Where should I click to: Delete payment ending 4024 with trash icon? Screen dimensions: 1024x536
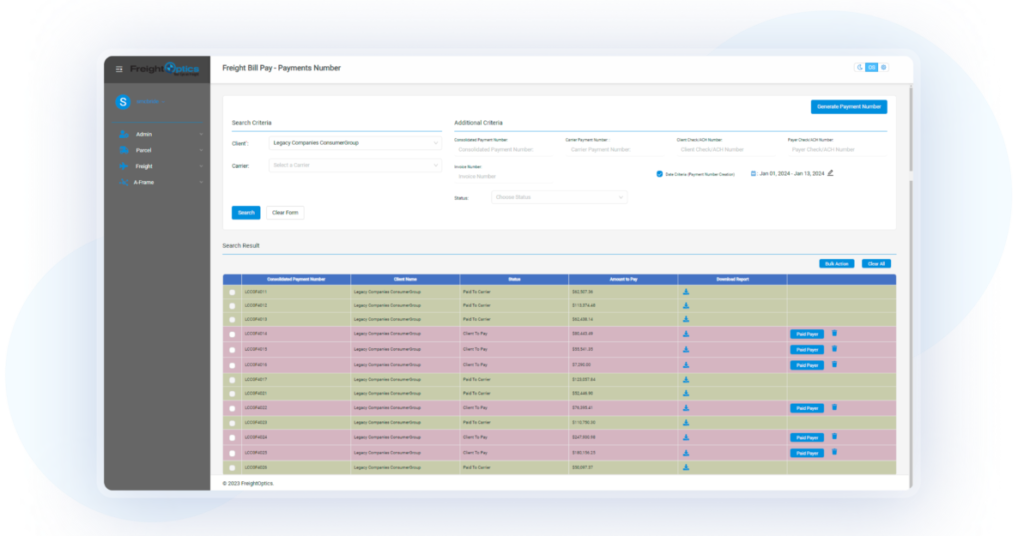tap(835, 437)
